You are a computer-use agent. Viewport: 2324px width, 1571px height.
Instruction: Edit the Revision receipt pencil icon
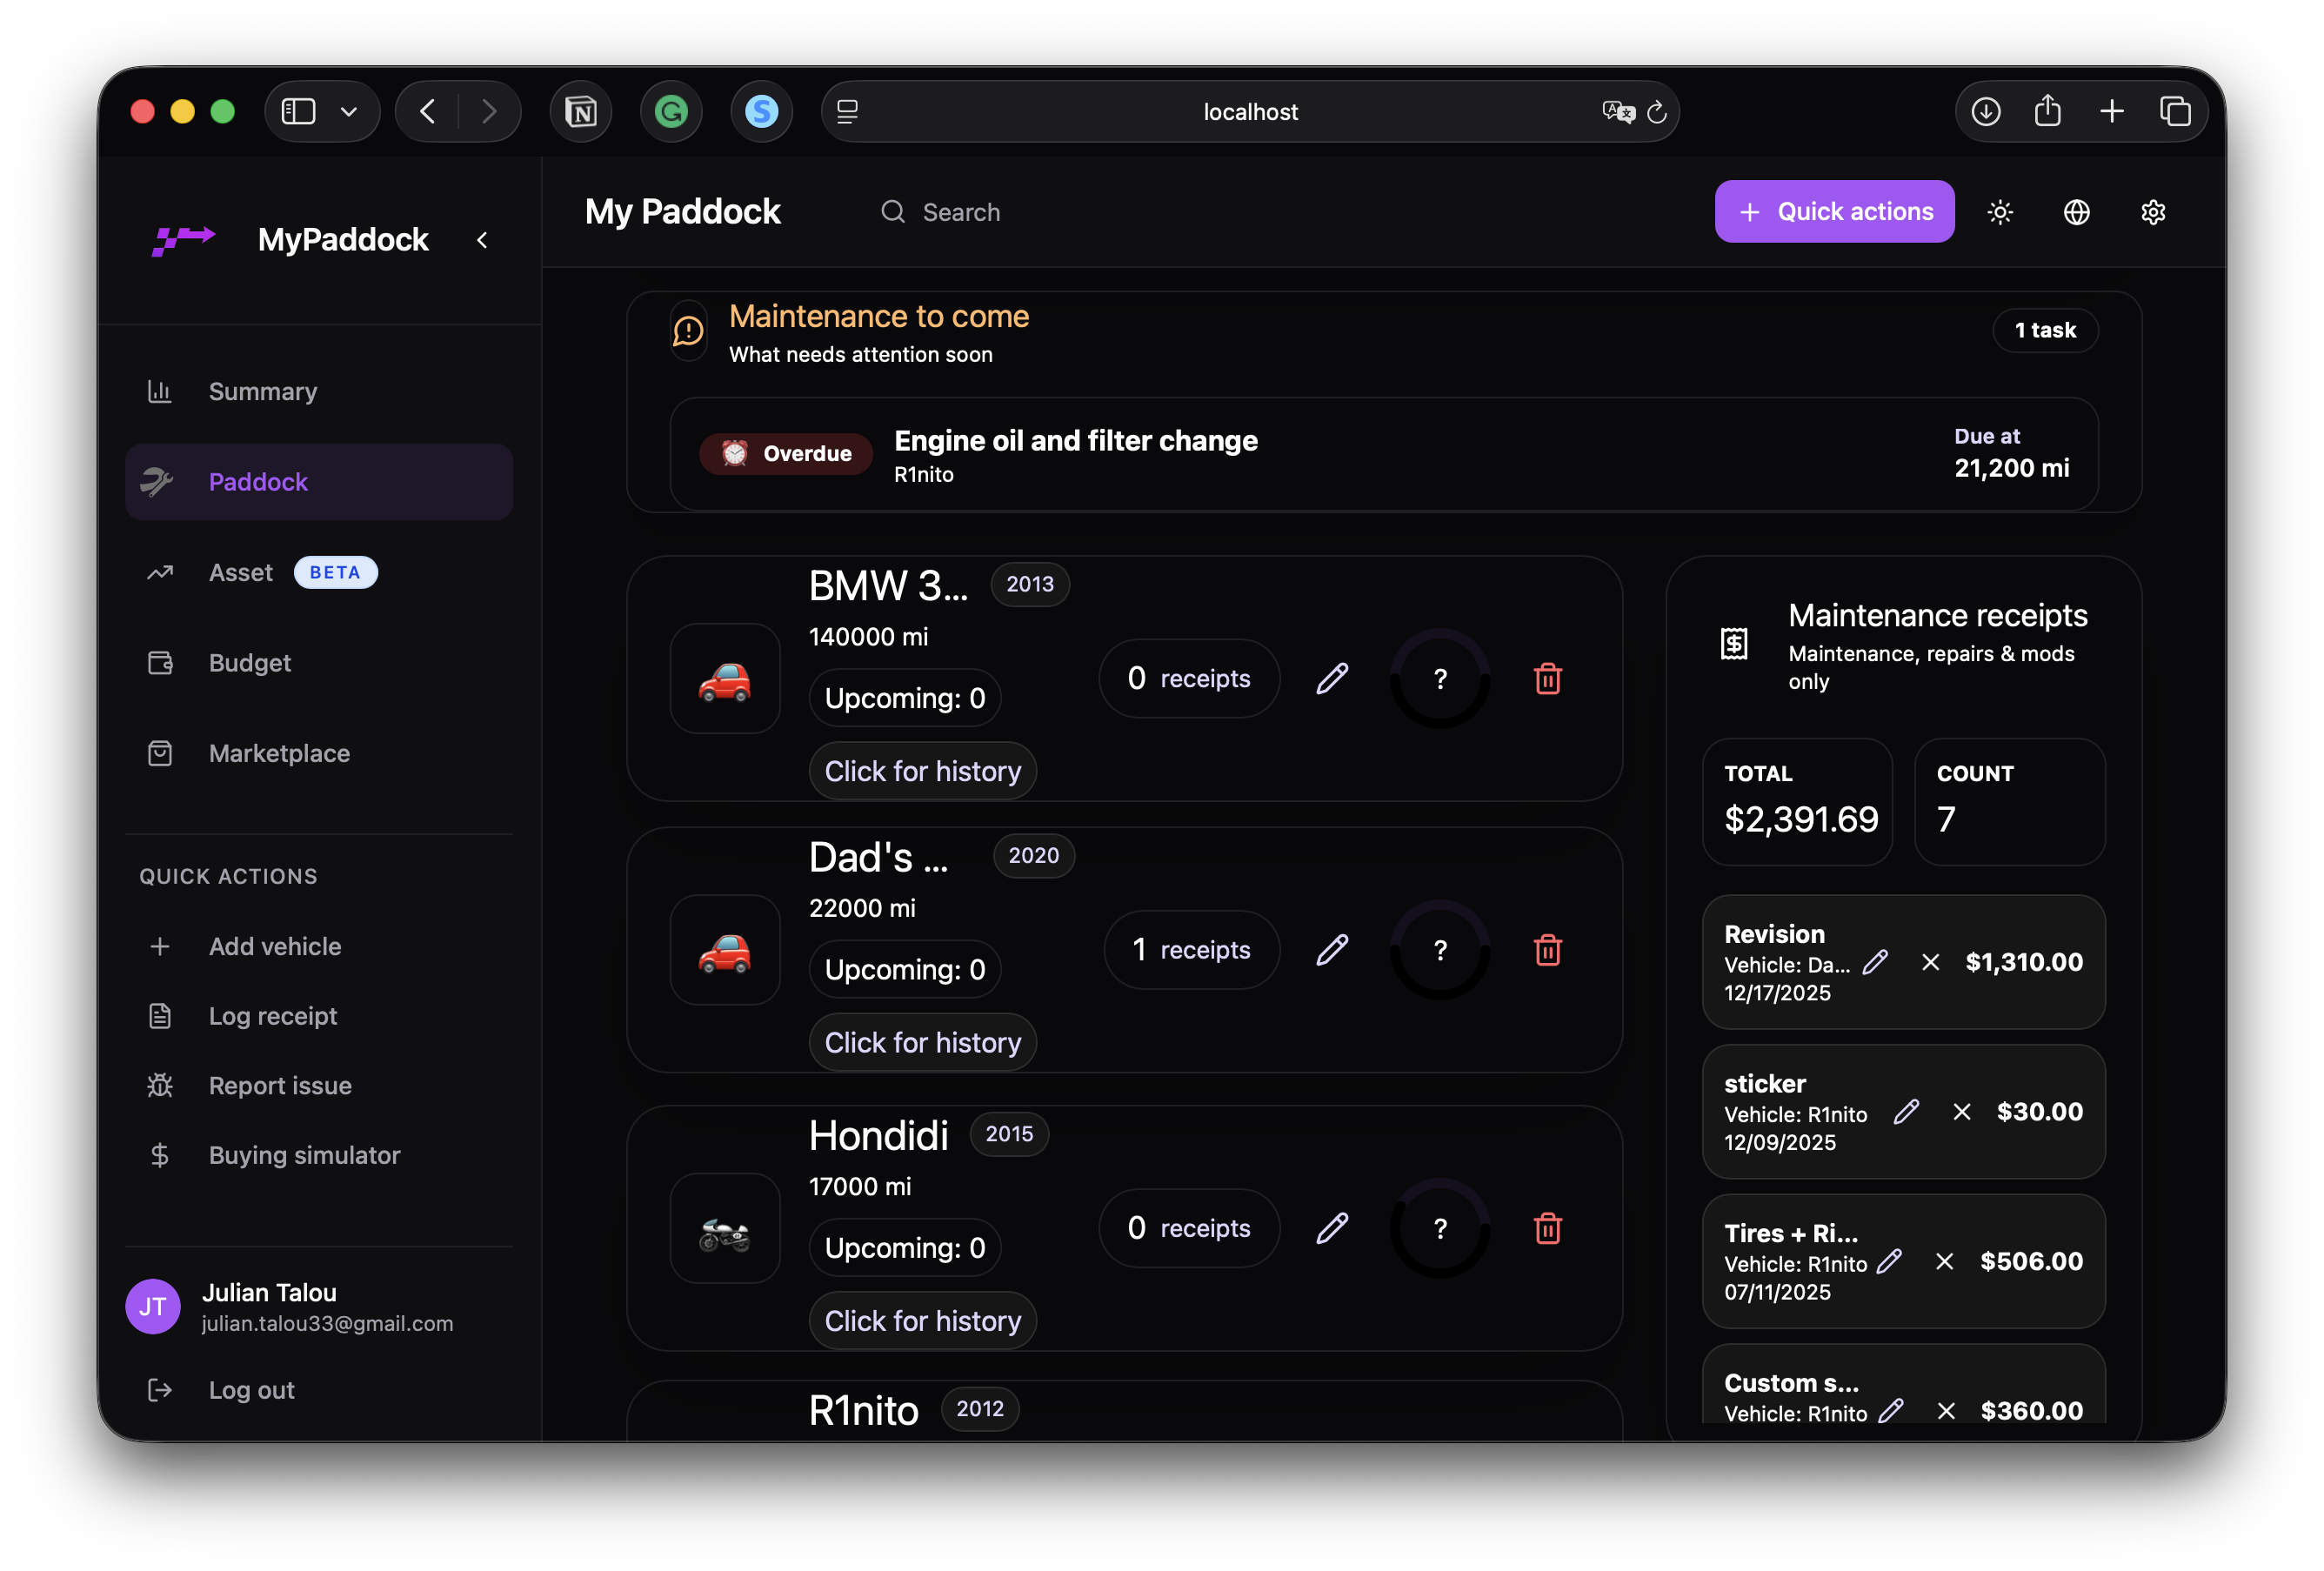pyautogui.click(x=1875, y=962)
